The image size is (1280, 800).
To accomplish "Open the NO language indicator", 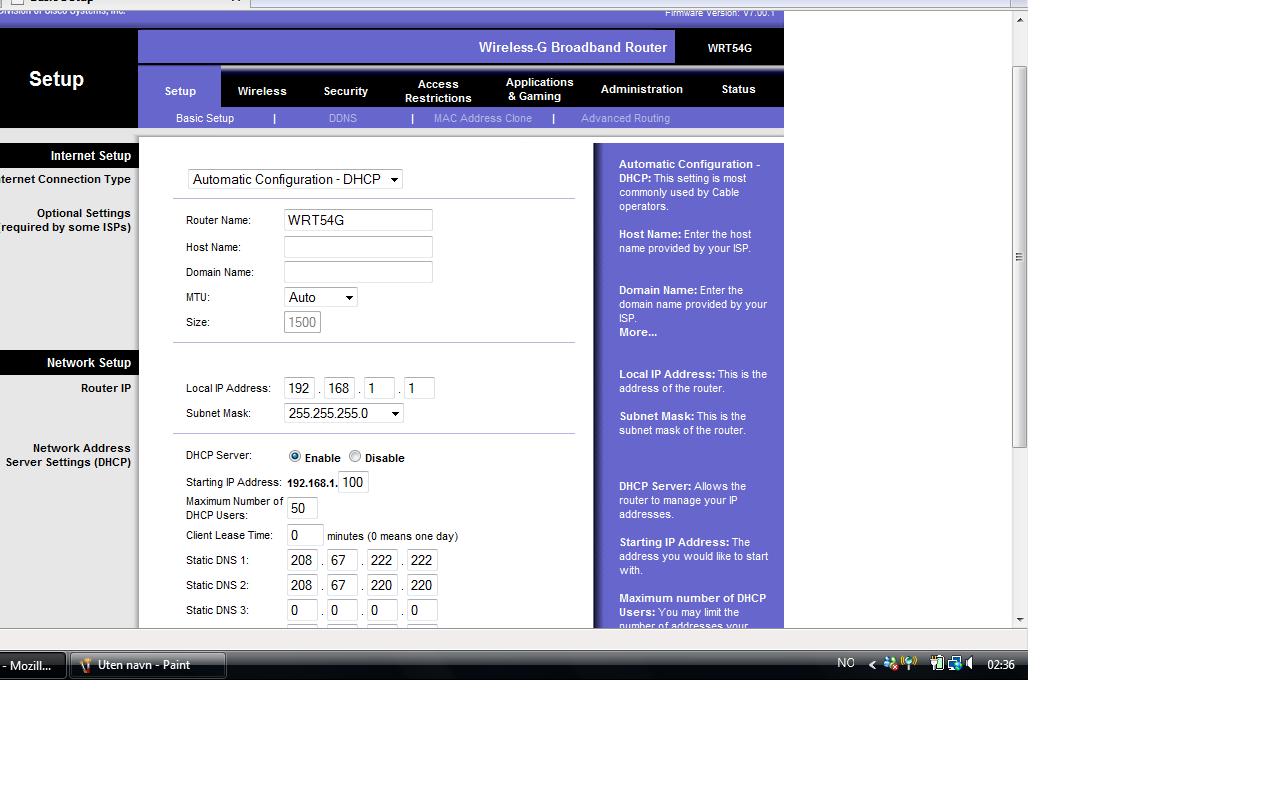I will pos(846,663).
